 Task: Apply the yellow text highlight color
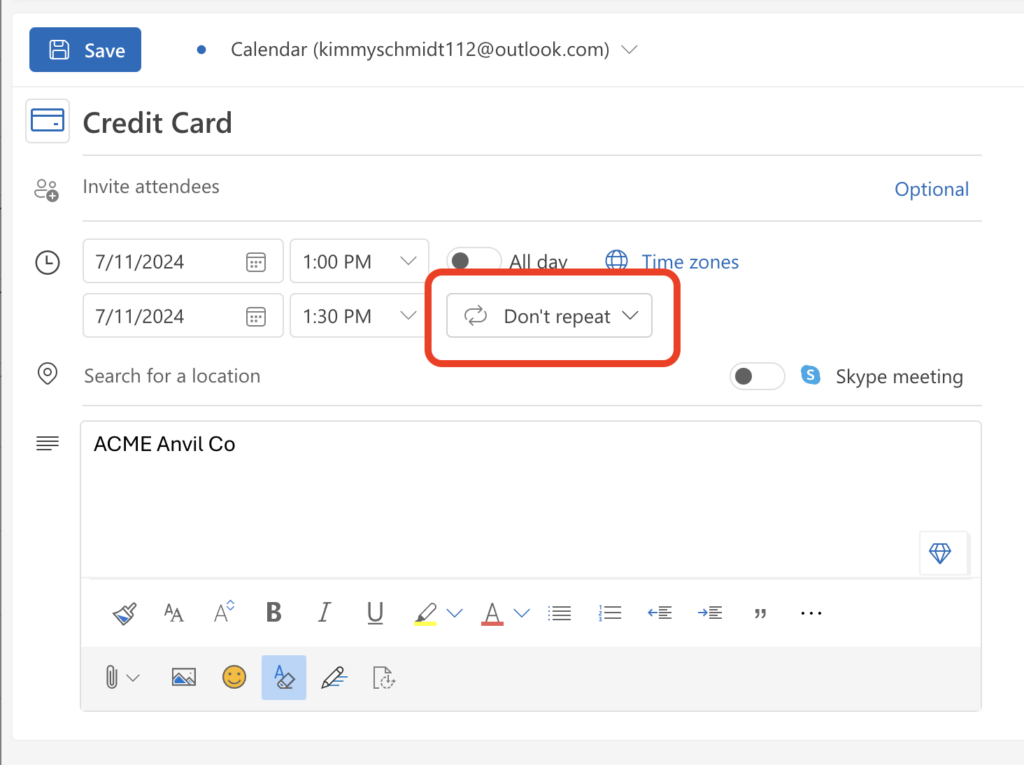click(x=426, y=613)
